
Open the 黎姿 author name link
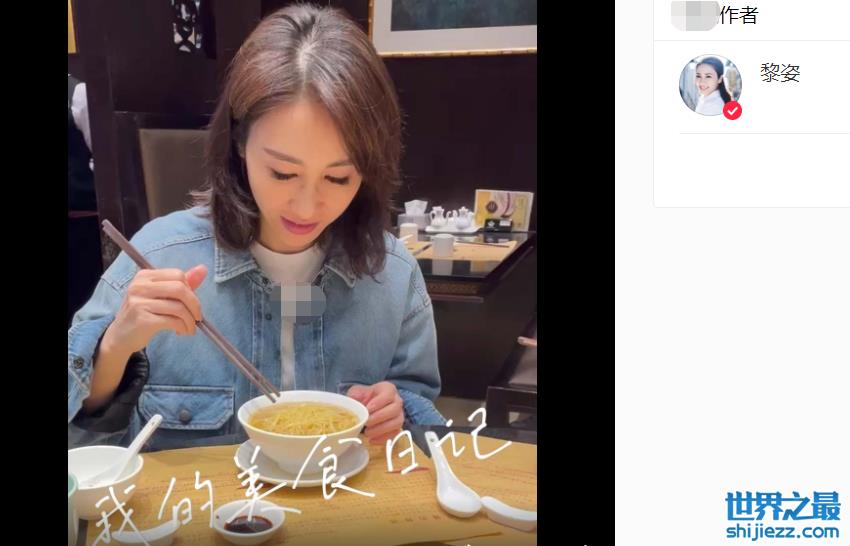pyautogui.click(x=780, y=73)
